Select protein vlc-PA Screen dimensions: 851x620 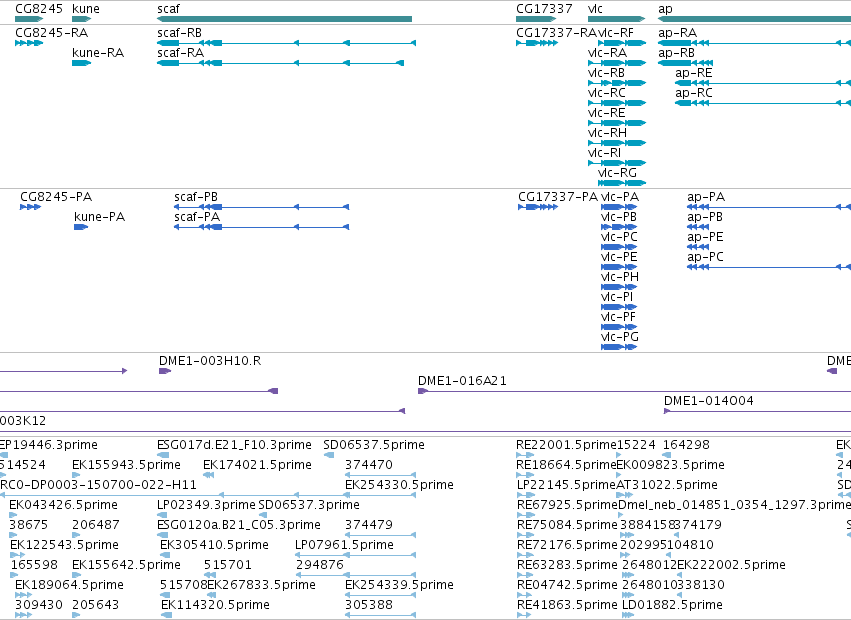(x=619, y=207)
